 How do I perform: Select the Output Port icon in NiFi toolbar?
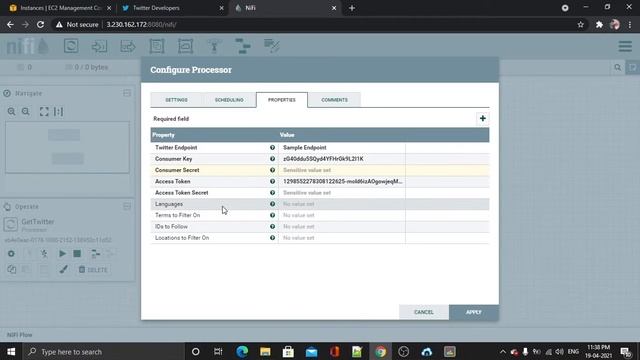point(128,46)
